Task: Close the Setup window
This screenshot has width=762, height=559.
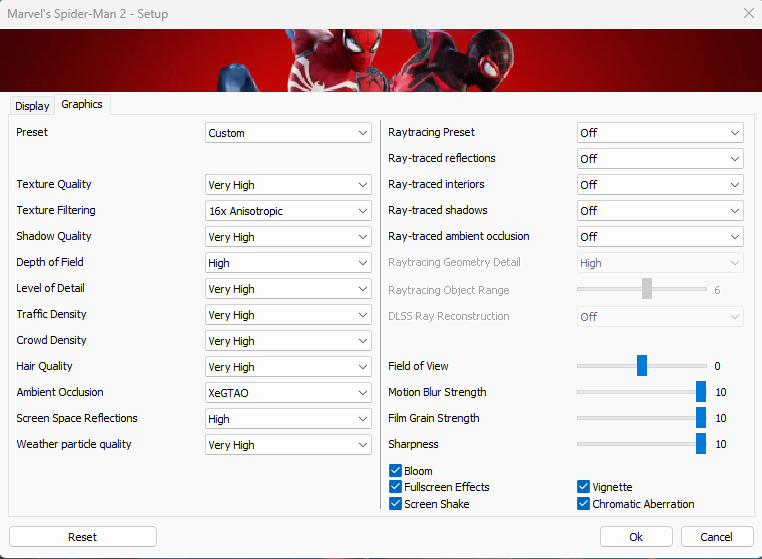Action: tap(749, 13)
